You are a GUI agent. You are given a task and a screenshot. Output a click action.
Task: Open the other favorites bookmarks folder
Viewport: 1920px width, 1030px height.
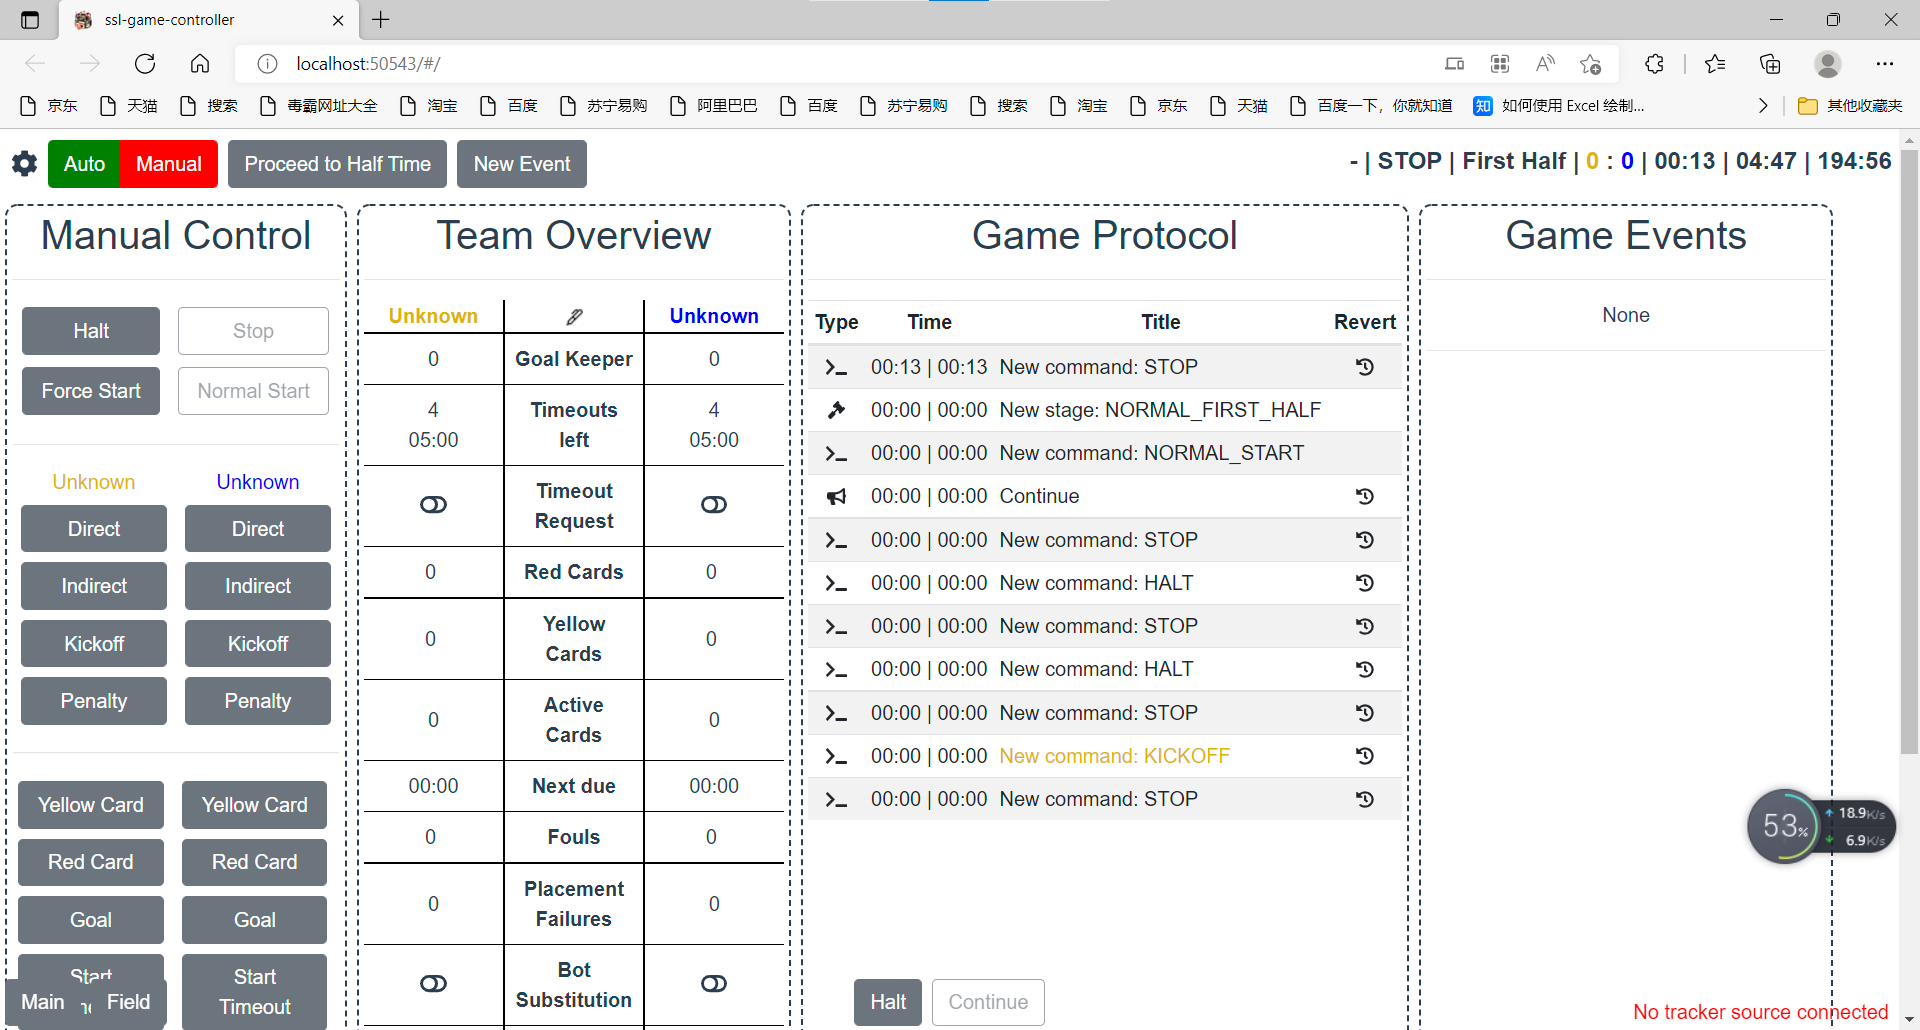[x=1850, y=106]
